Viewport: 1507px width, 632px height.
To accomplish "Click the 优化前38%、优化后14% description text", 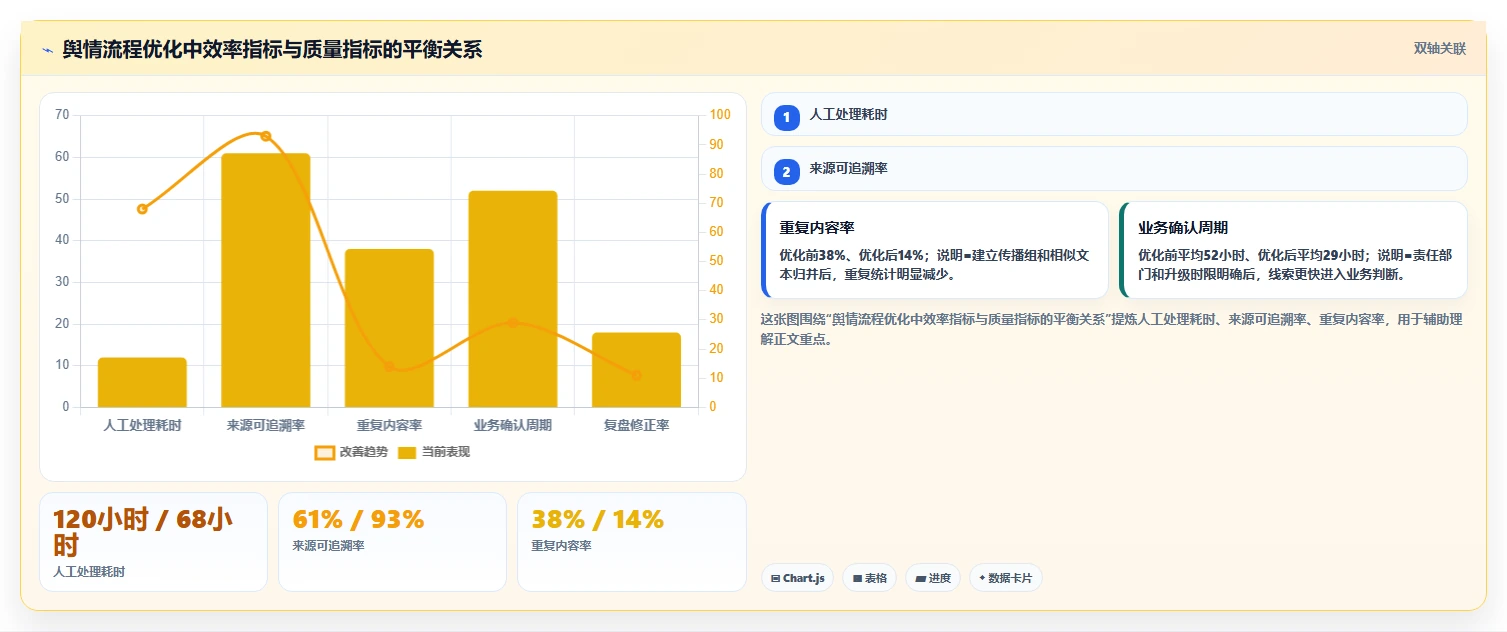I will 934,265.
